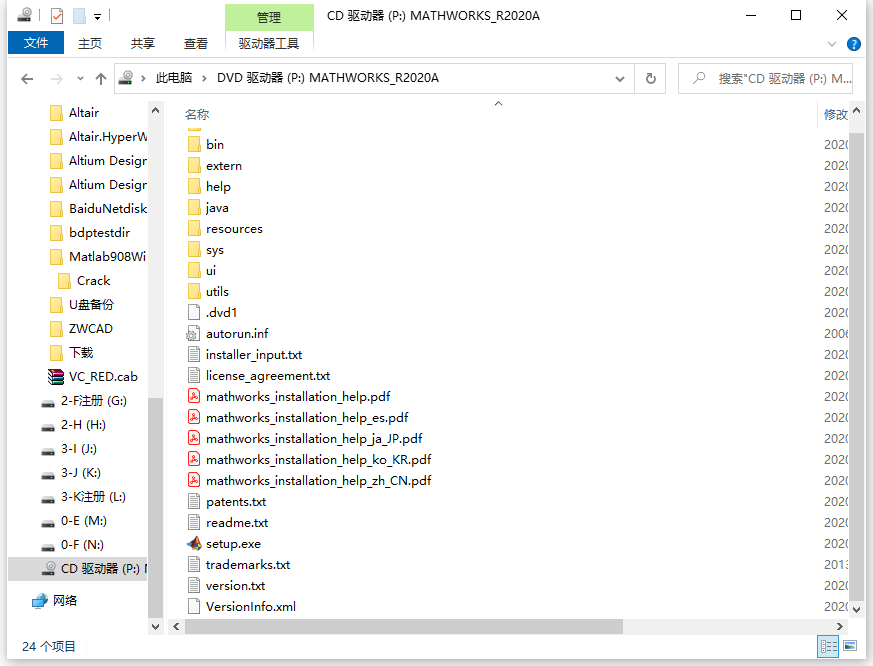Select the 3-K注册 (L:) drive
Viewport: 873px width, 666px height.
pyautogui.click(x=94, y=497)
